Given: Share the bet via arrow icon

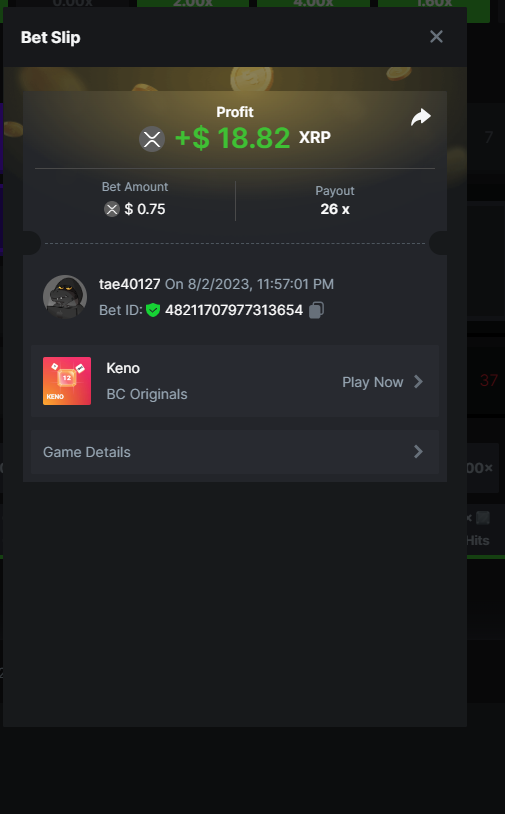Looking at the screenshot, I should (420, 117).
